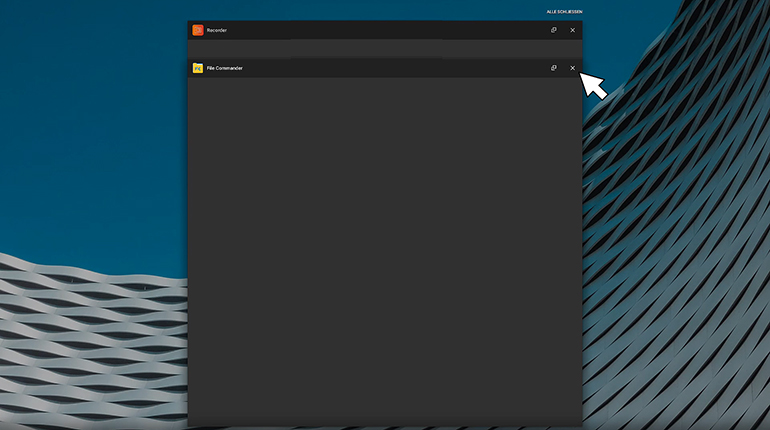Select the File Commander title text

[224, 68]
